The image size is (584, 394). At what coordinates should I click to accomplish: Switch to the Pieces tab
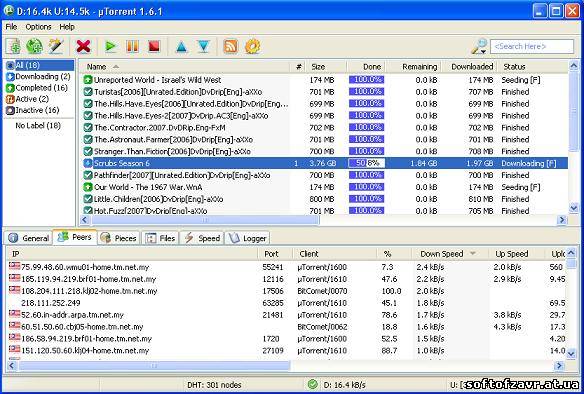tap(119, 238)
